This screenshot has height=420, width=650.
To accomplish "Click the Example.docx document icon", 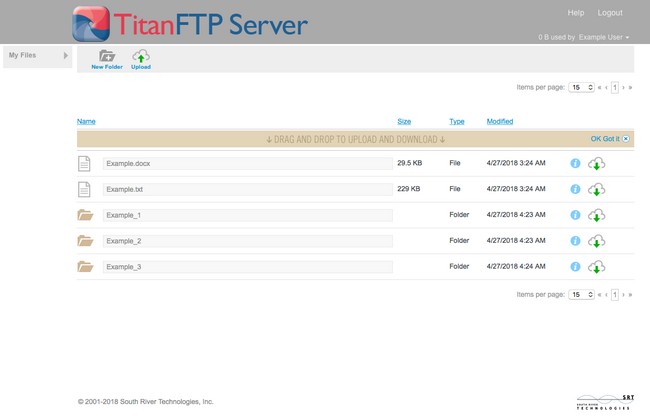I will (85, 163).
